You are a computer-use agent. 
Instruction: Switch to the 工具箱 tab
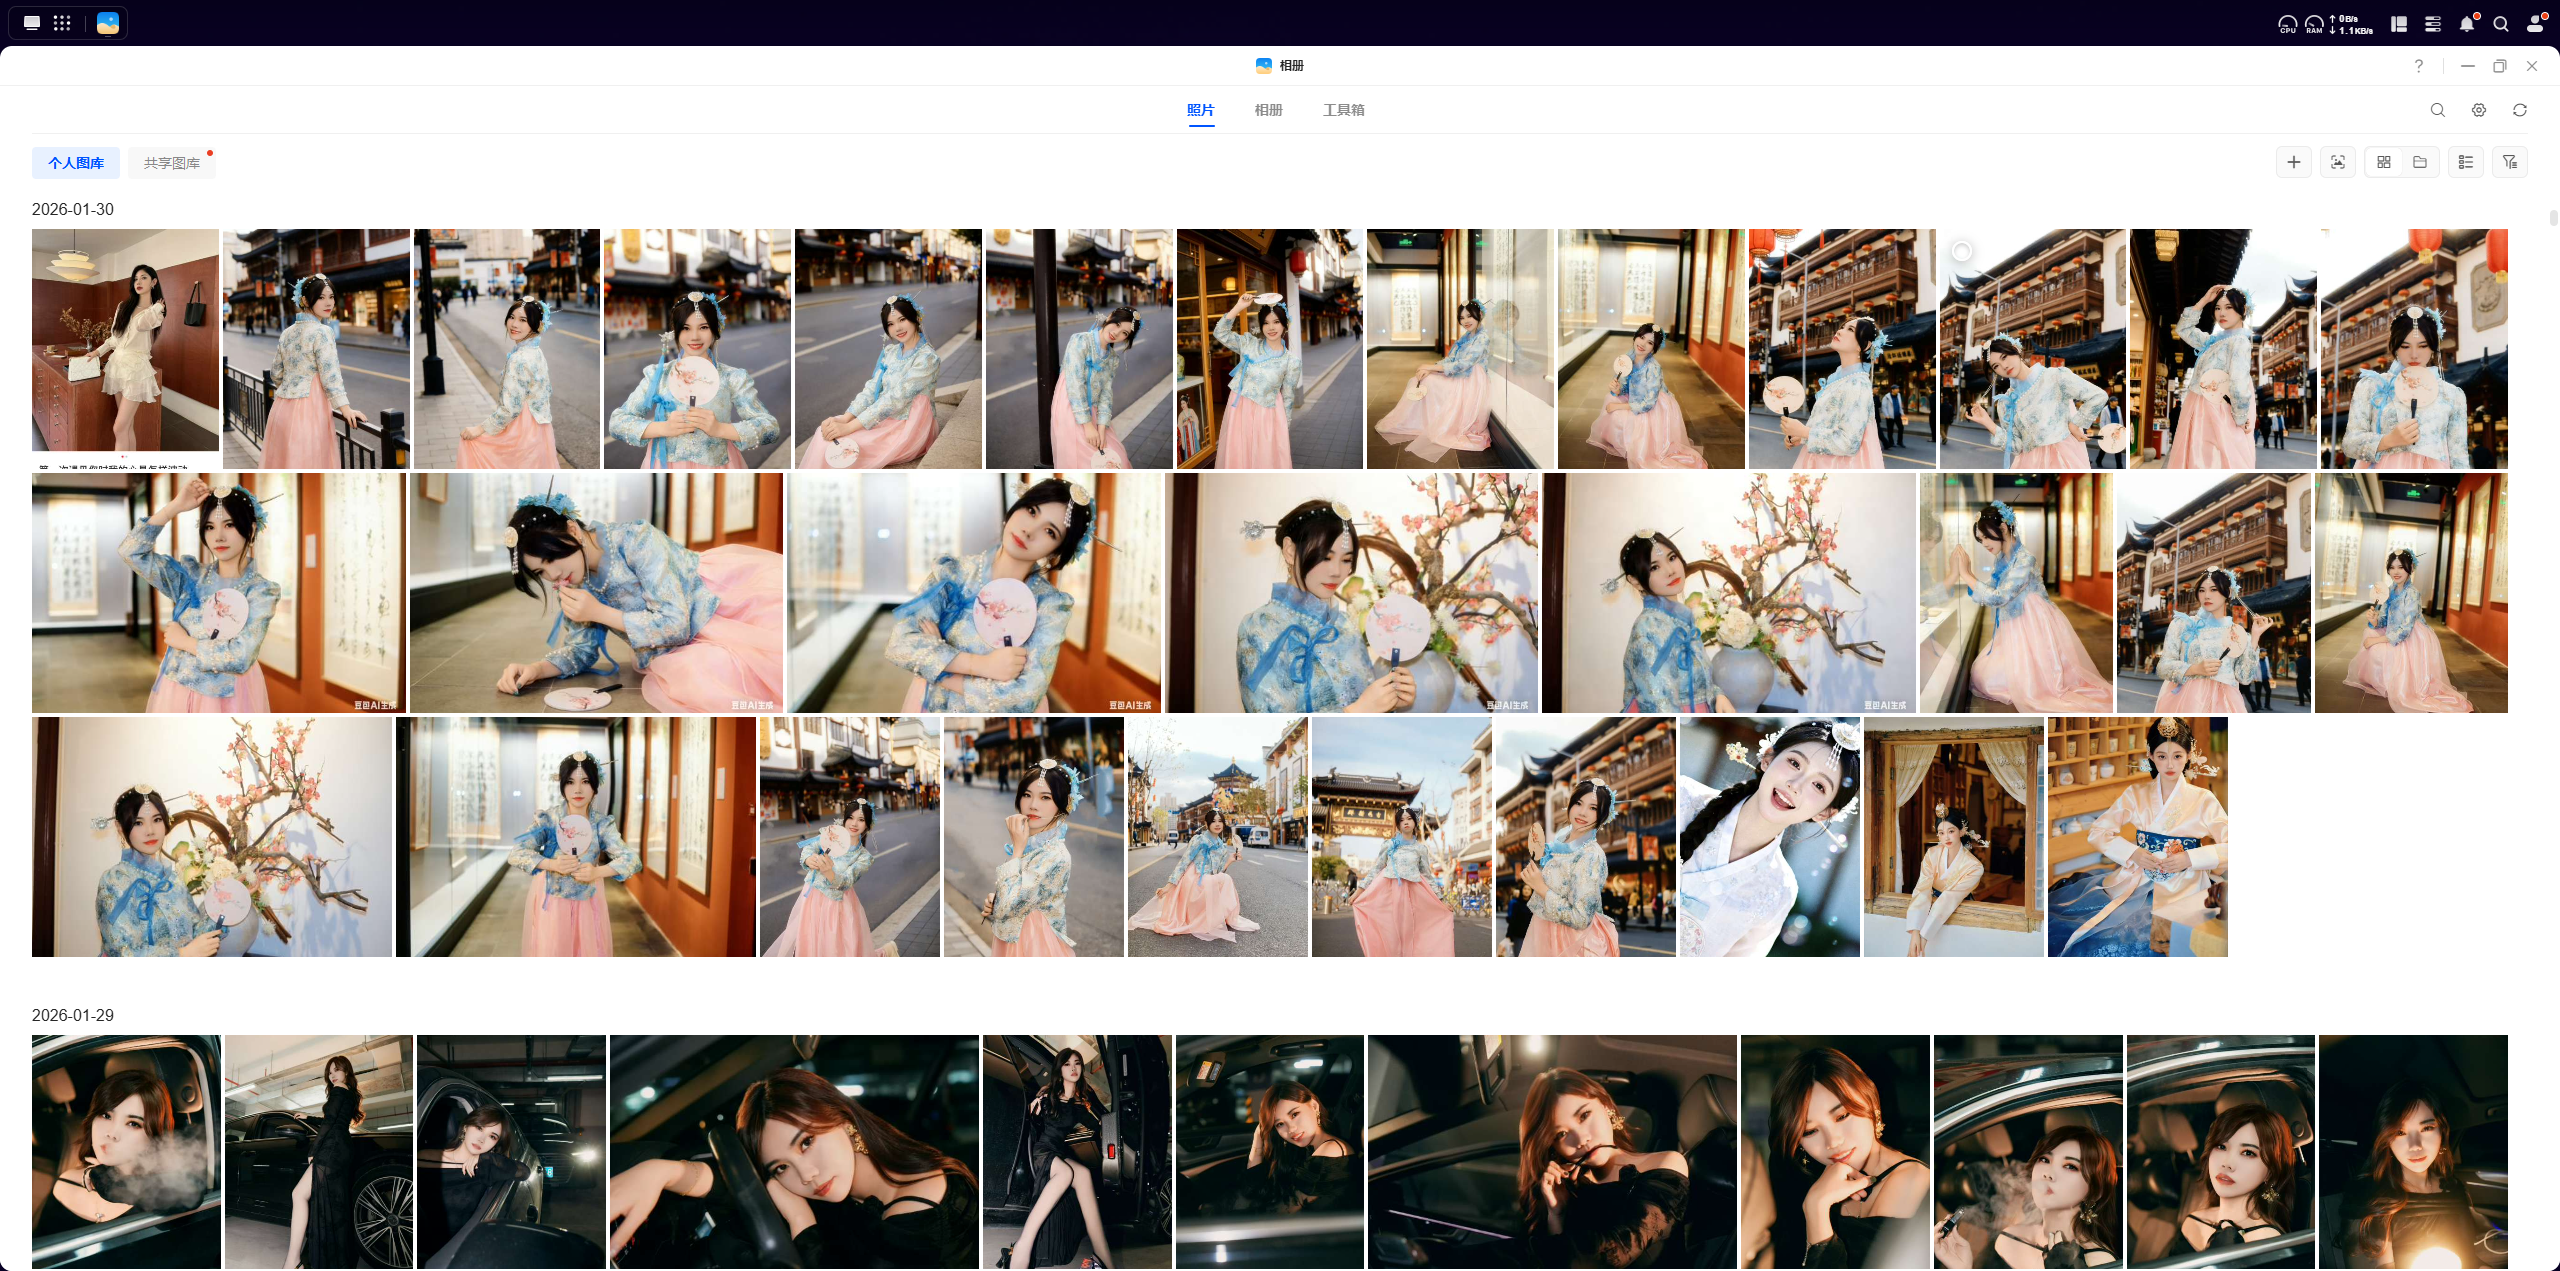[x=1343, y=110]
